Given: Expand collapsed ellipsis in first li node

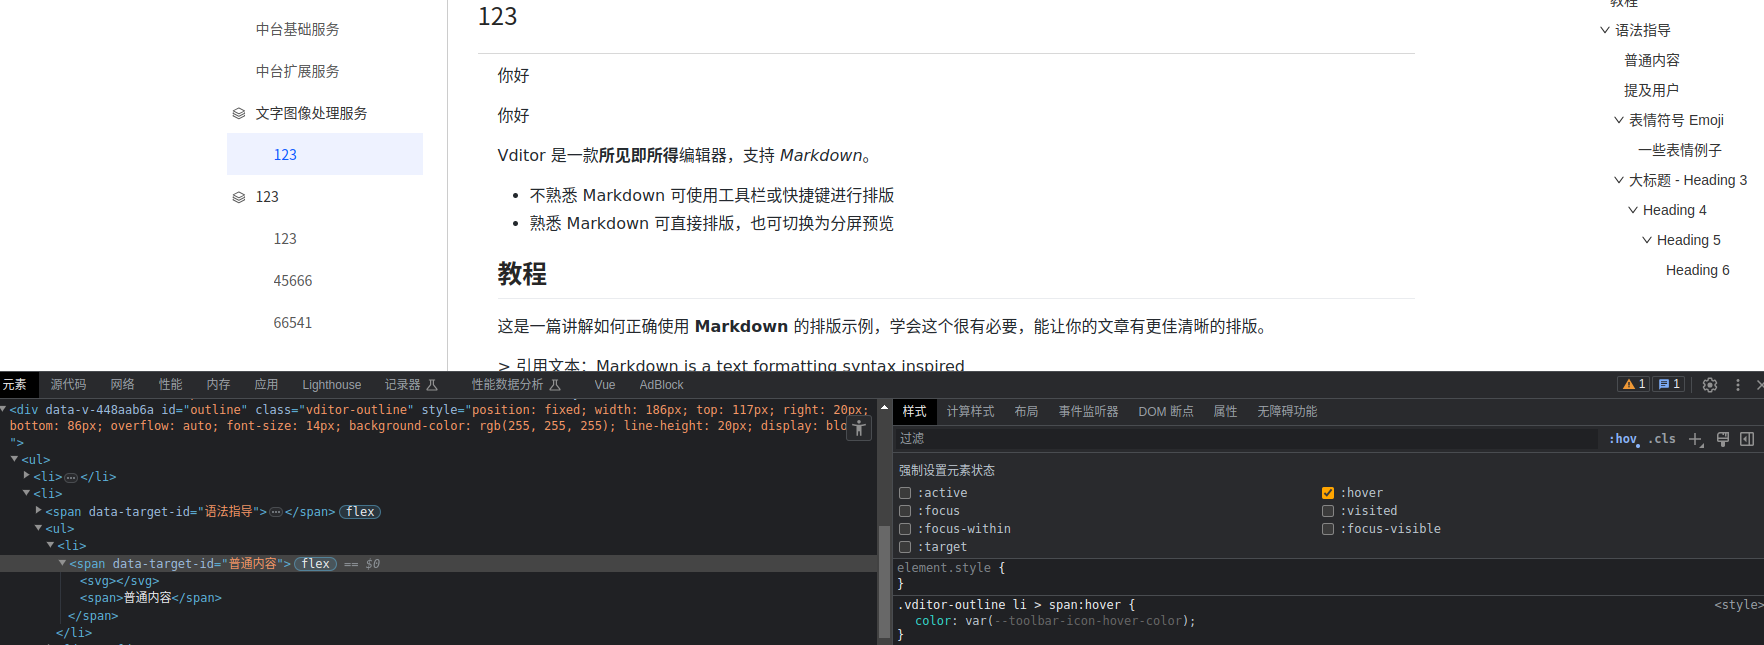Looking at the screenshot, I should click(x=71, y=477).
